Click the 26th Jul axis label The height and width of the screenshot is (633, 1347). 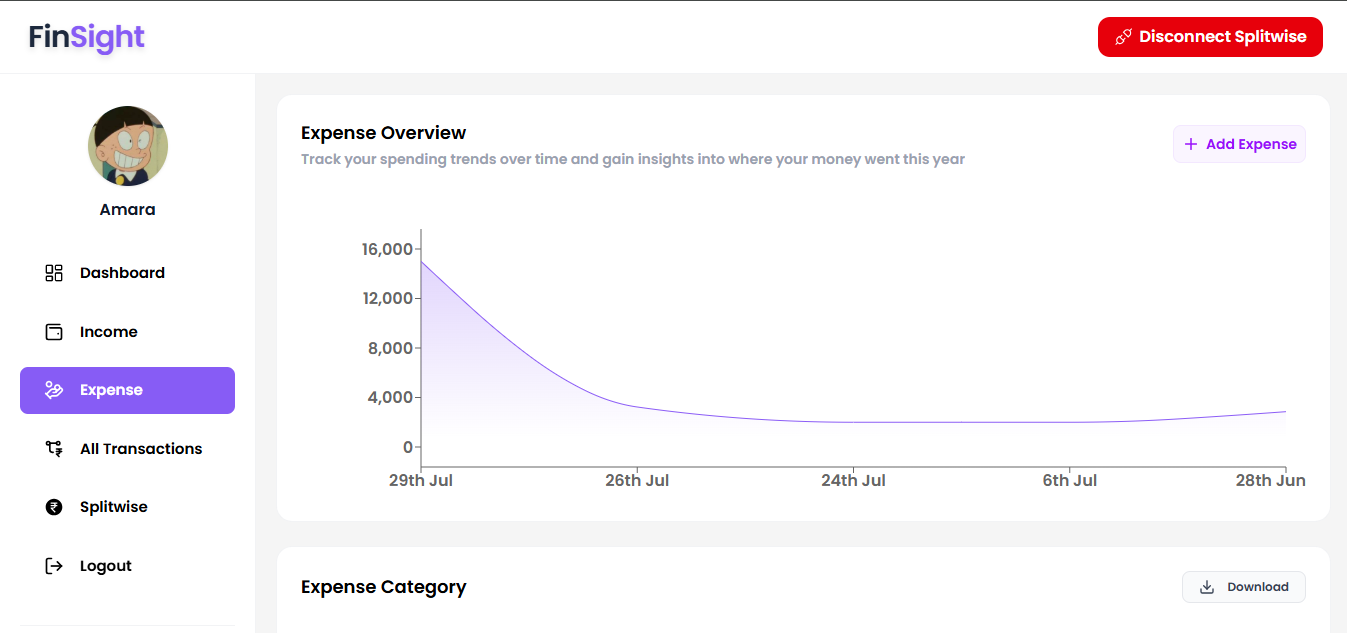click(637, 481)
